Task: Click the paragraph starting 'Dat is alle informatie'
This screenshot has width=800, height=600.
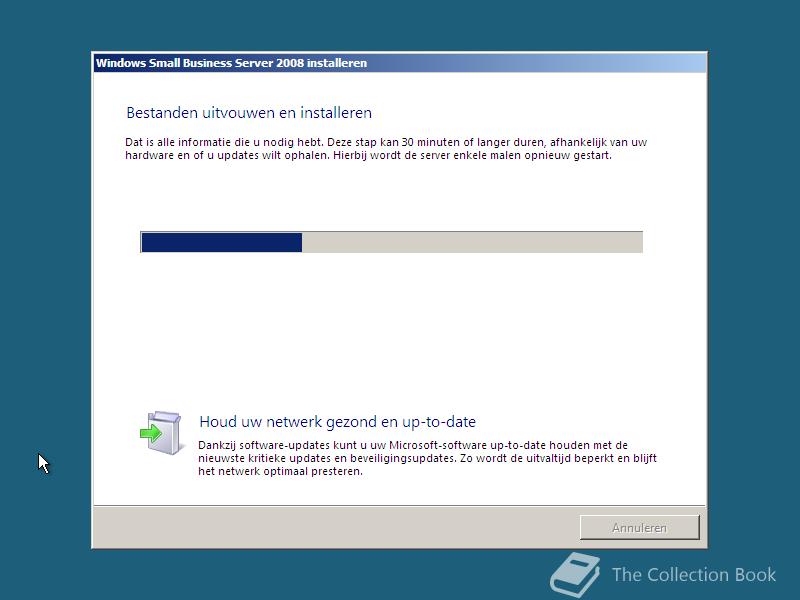Action: [386, 148]
